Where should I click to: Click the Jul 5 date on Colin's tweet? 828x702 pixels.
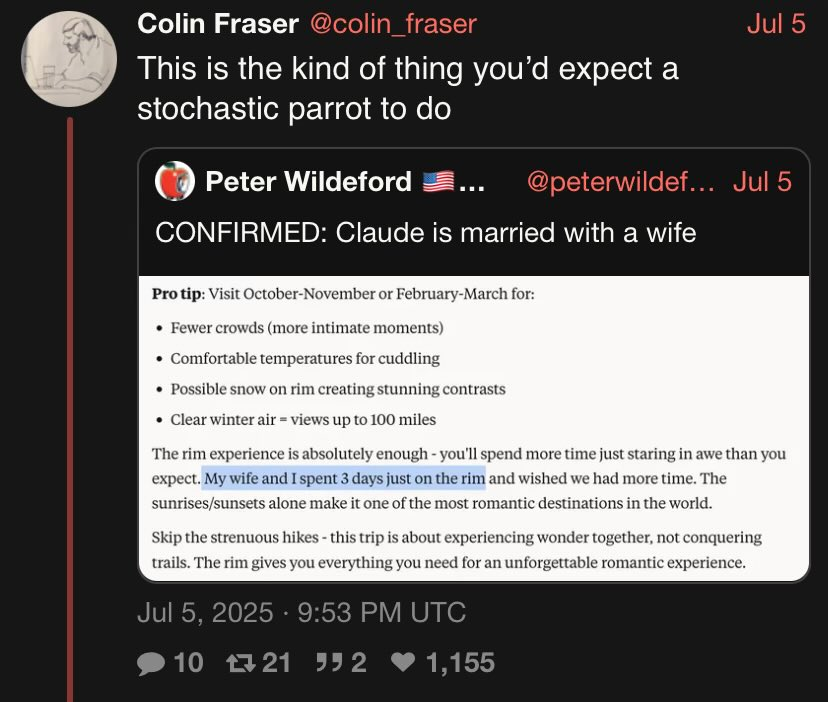[x=776, y=24]
